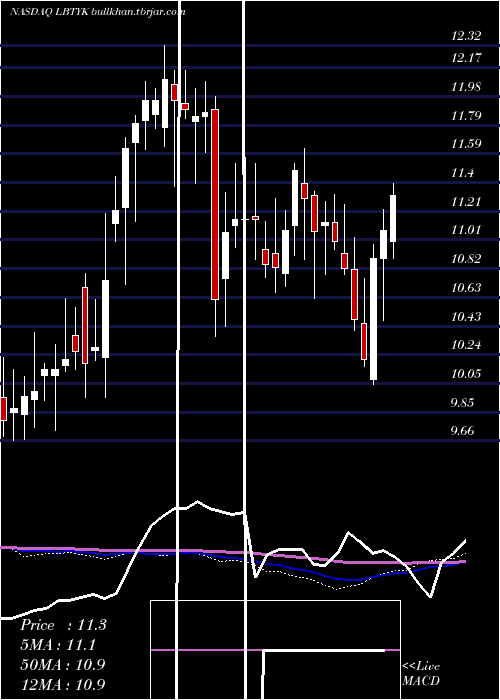Click the 9.85 price axis label
Screen dimensions: 500x700
(462, 403)
